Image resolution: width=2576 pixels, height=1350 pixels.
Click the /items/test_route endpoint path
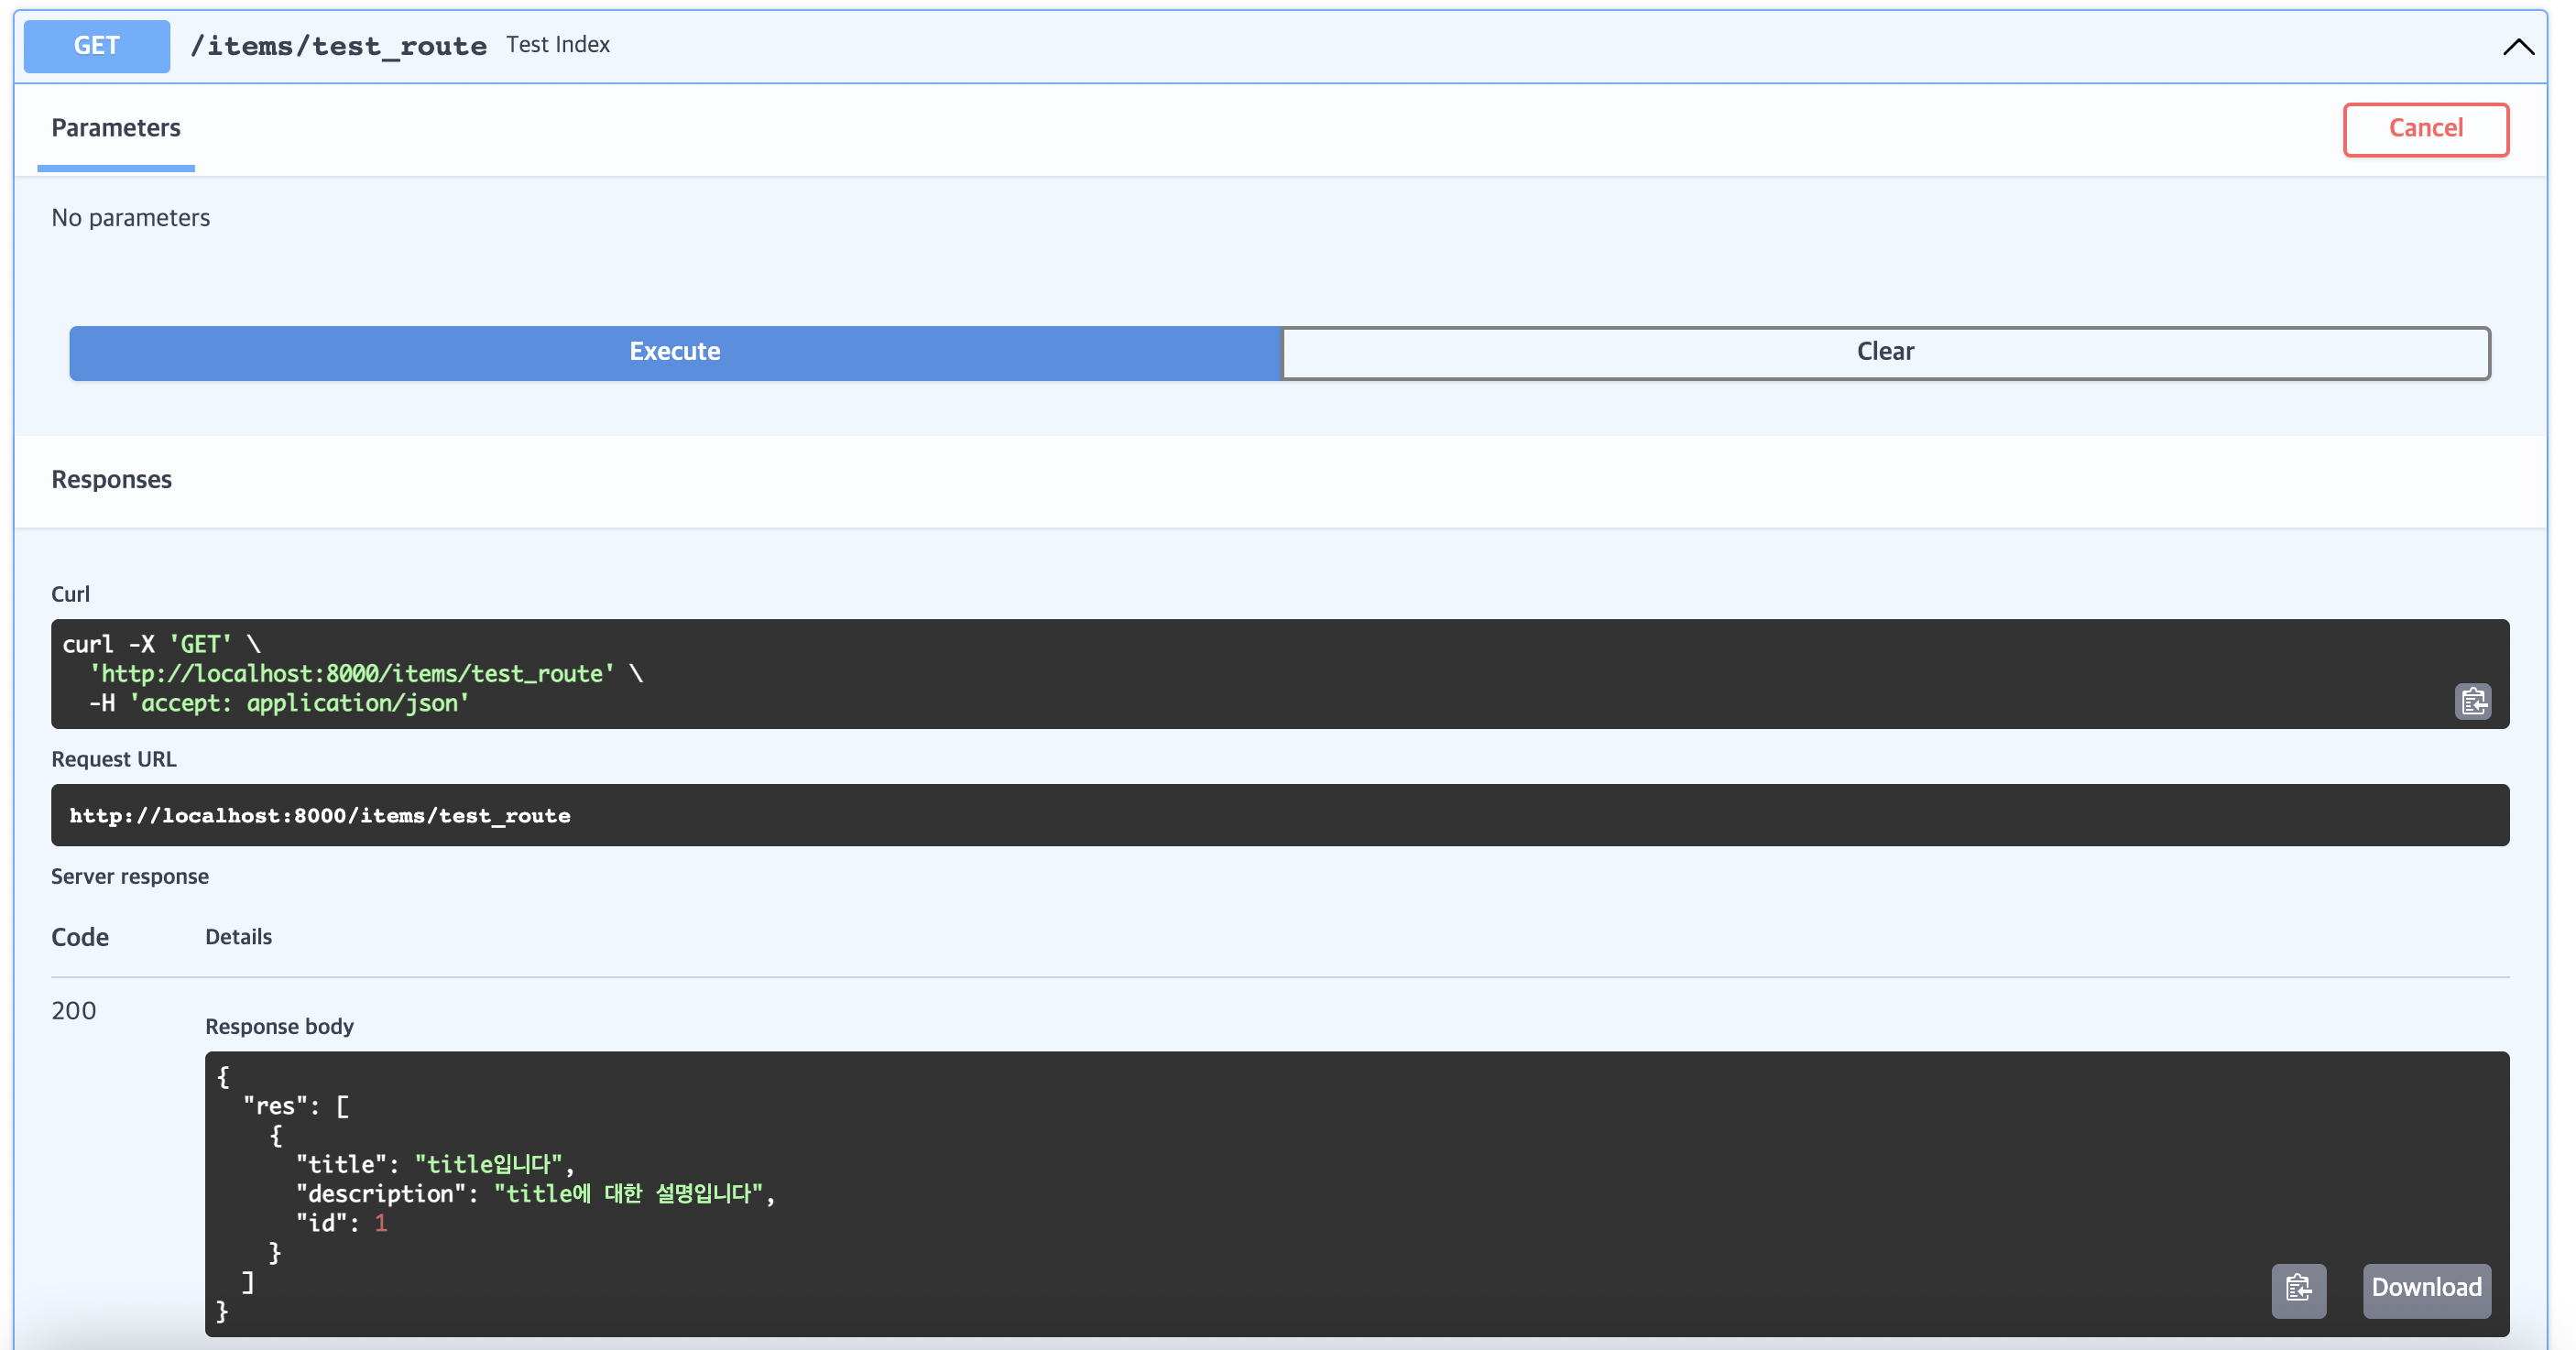click(338, 46)
